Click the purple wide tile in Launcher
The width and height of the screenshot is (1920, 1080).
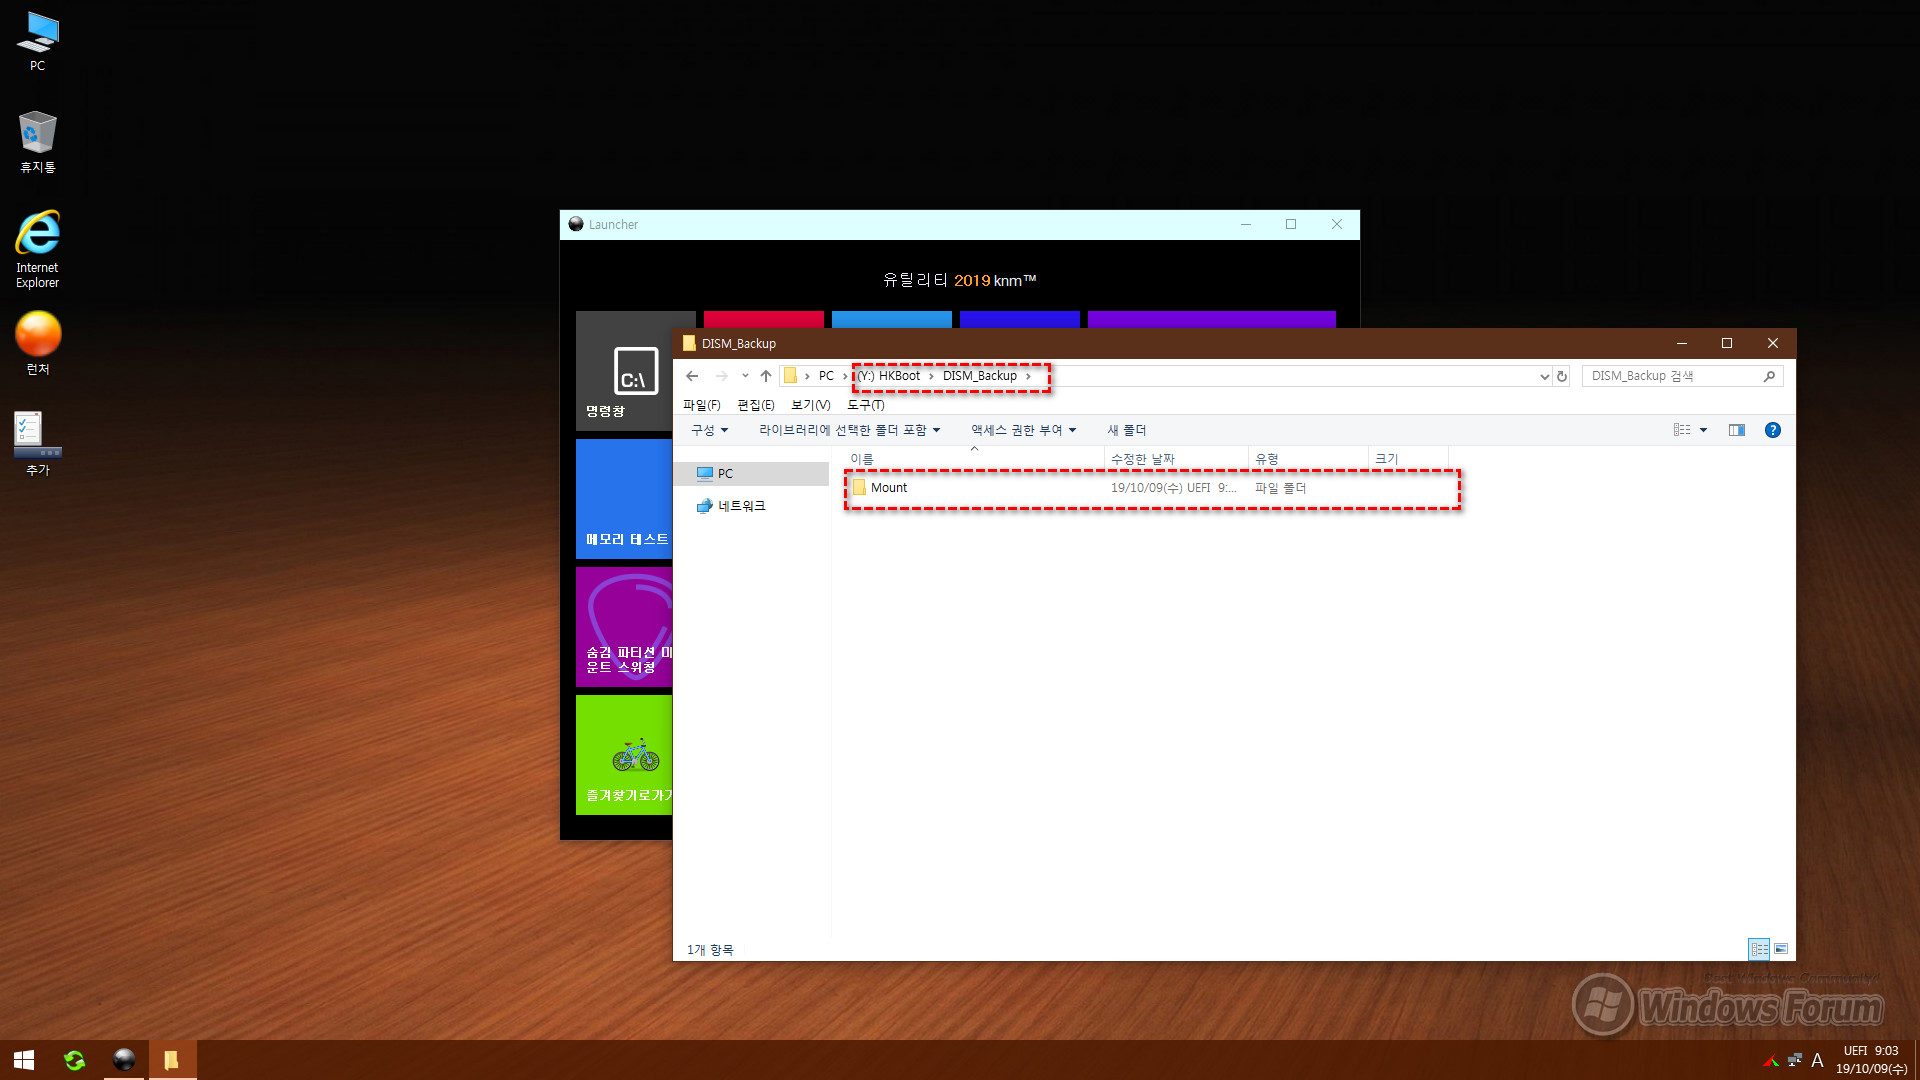click(x=1212, y=319)
